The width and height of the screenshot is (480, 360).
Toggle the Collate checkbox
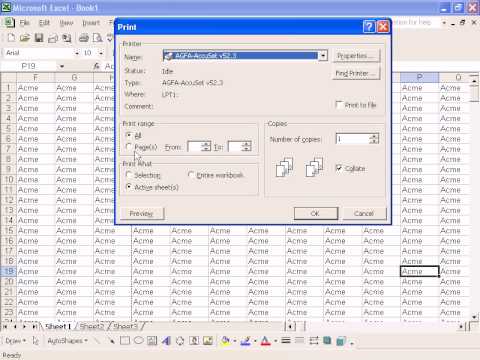tap(339, 168)
